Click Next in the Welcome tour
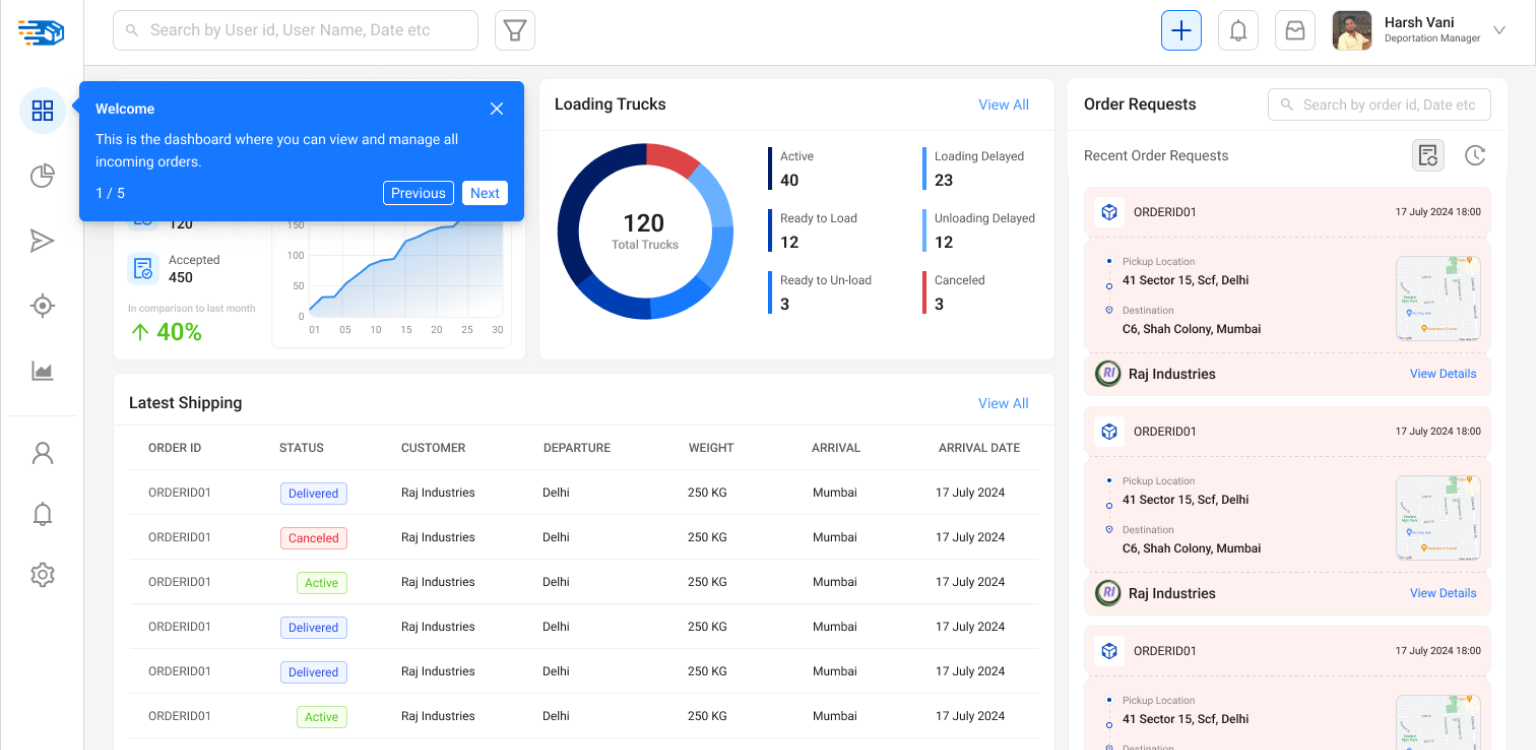Viewport: 1536px width, 750px height. 485,193
